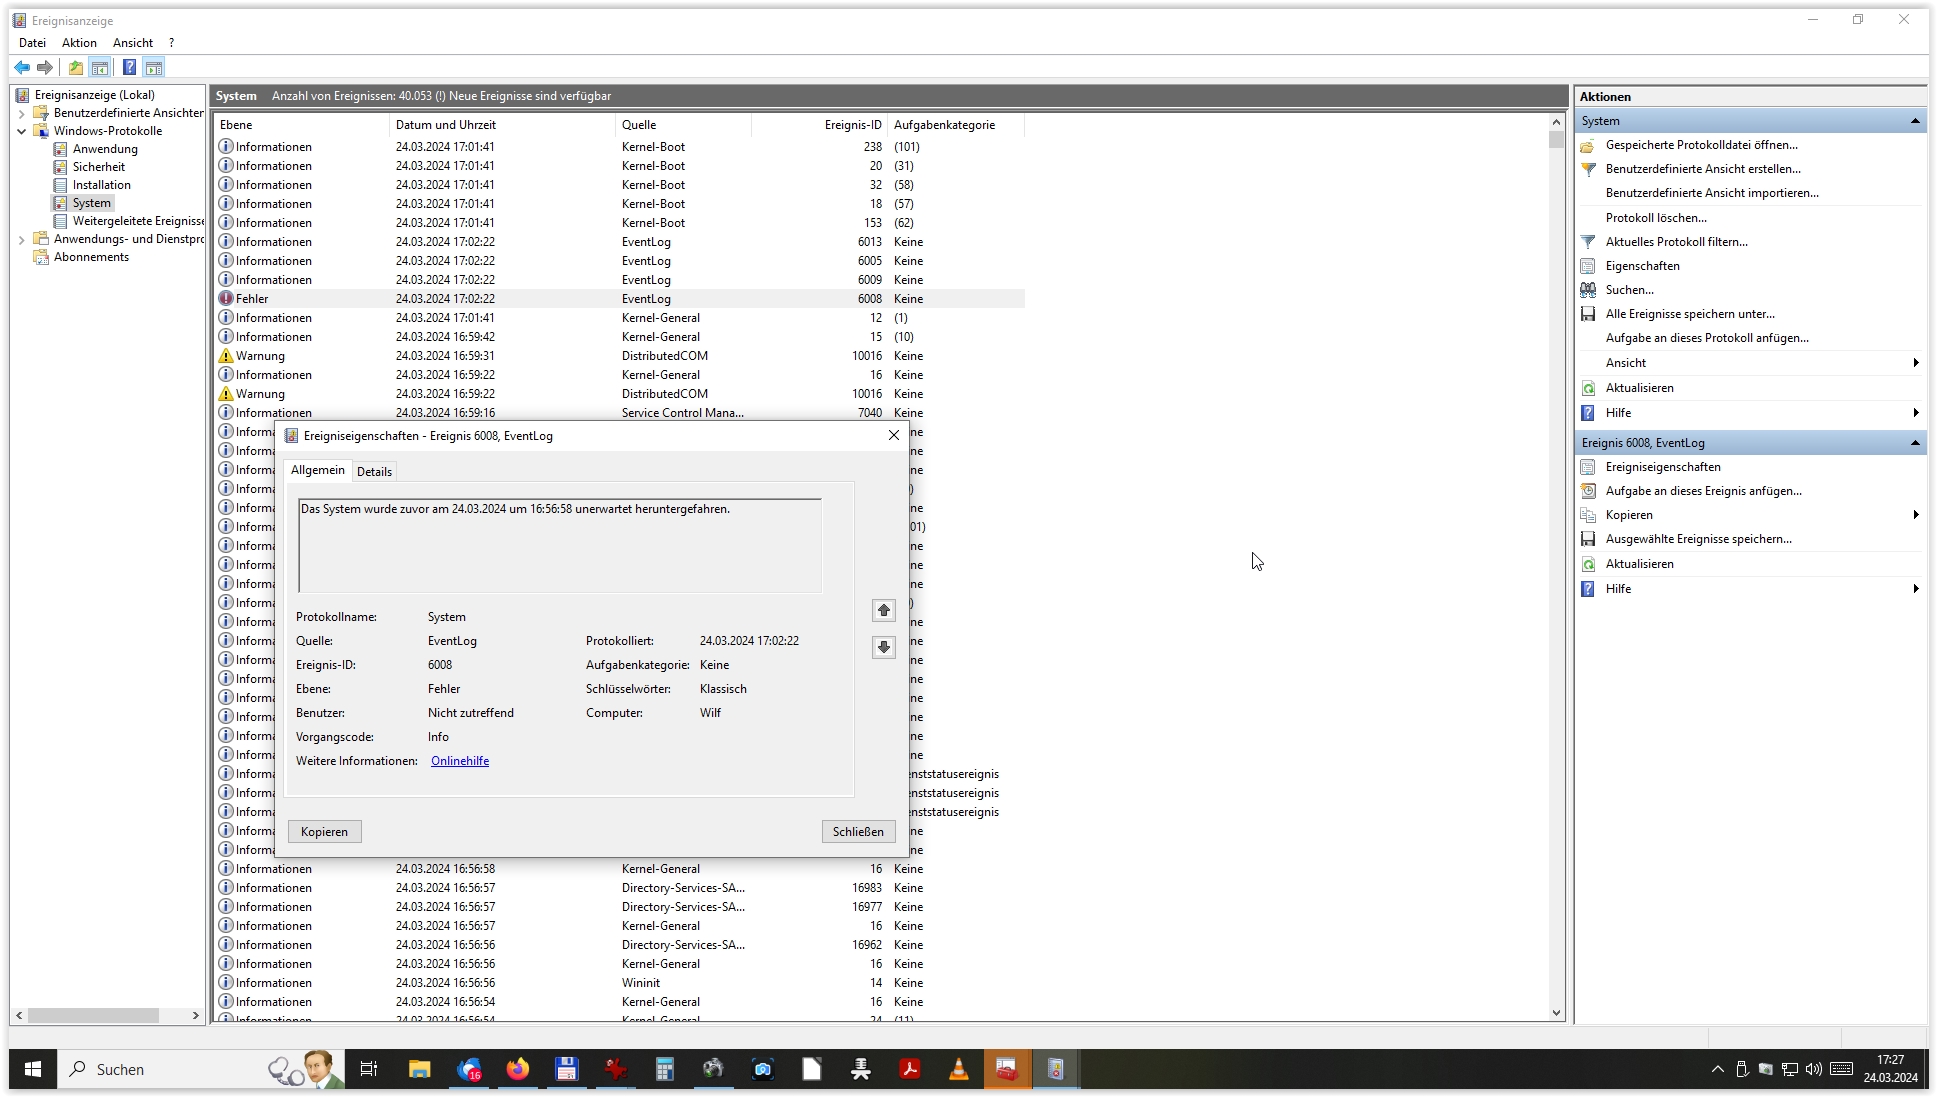Viewport: 1937px width, 1097px height.
Task: Collapse the Windows-Protokolle tree node
Action: (x=21, y=131)
